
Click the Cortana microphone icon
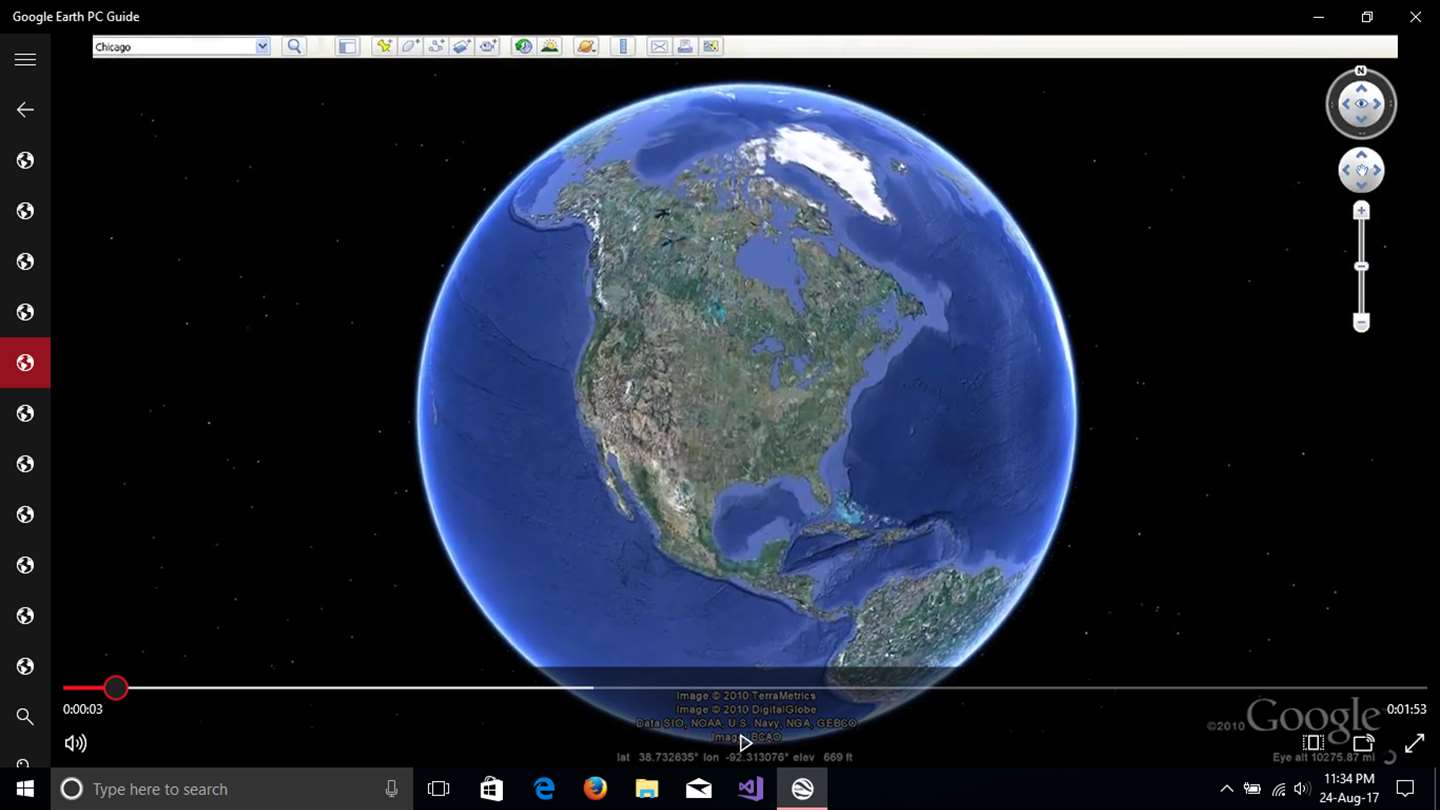pyautogui.click(x=391, y=789)
